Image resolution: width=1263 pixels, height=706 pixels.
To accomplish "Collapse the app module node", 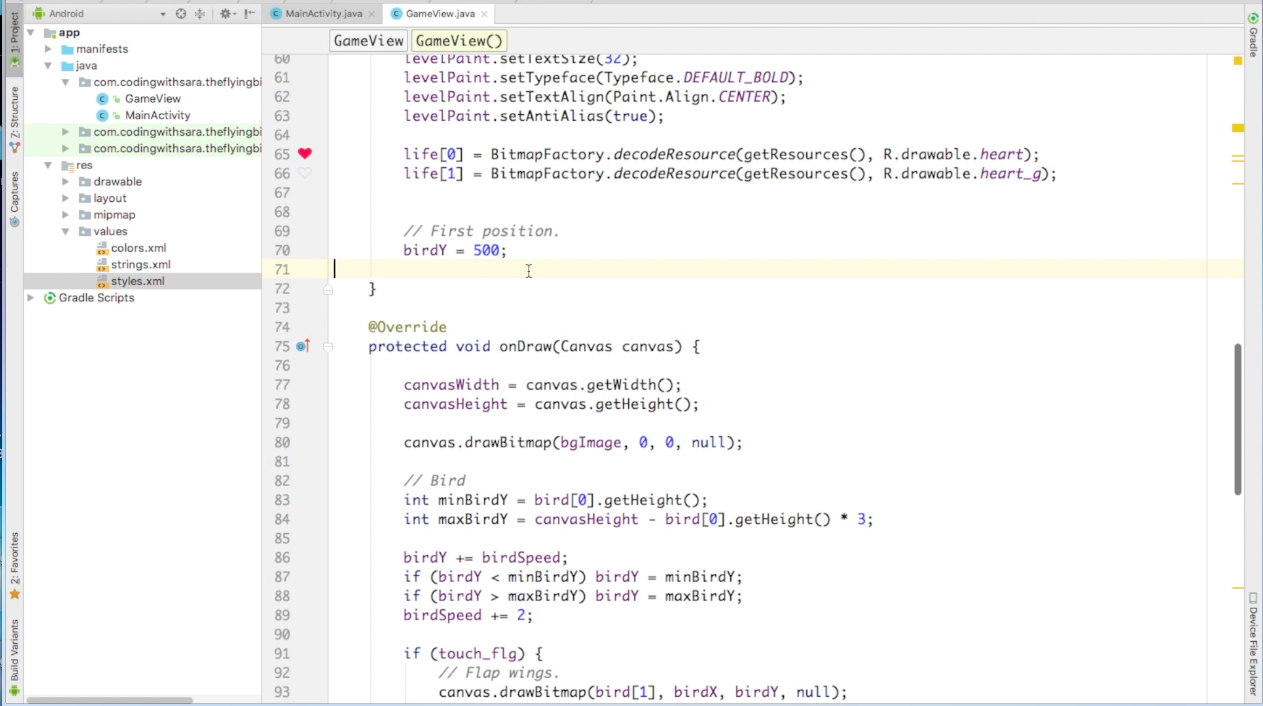I will pos(31,33).
